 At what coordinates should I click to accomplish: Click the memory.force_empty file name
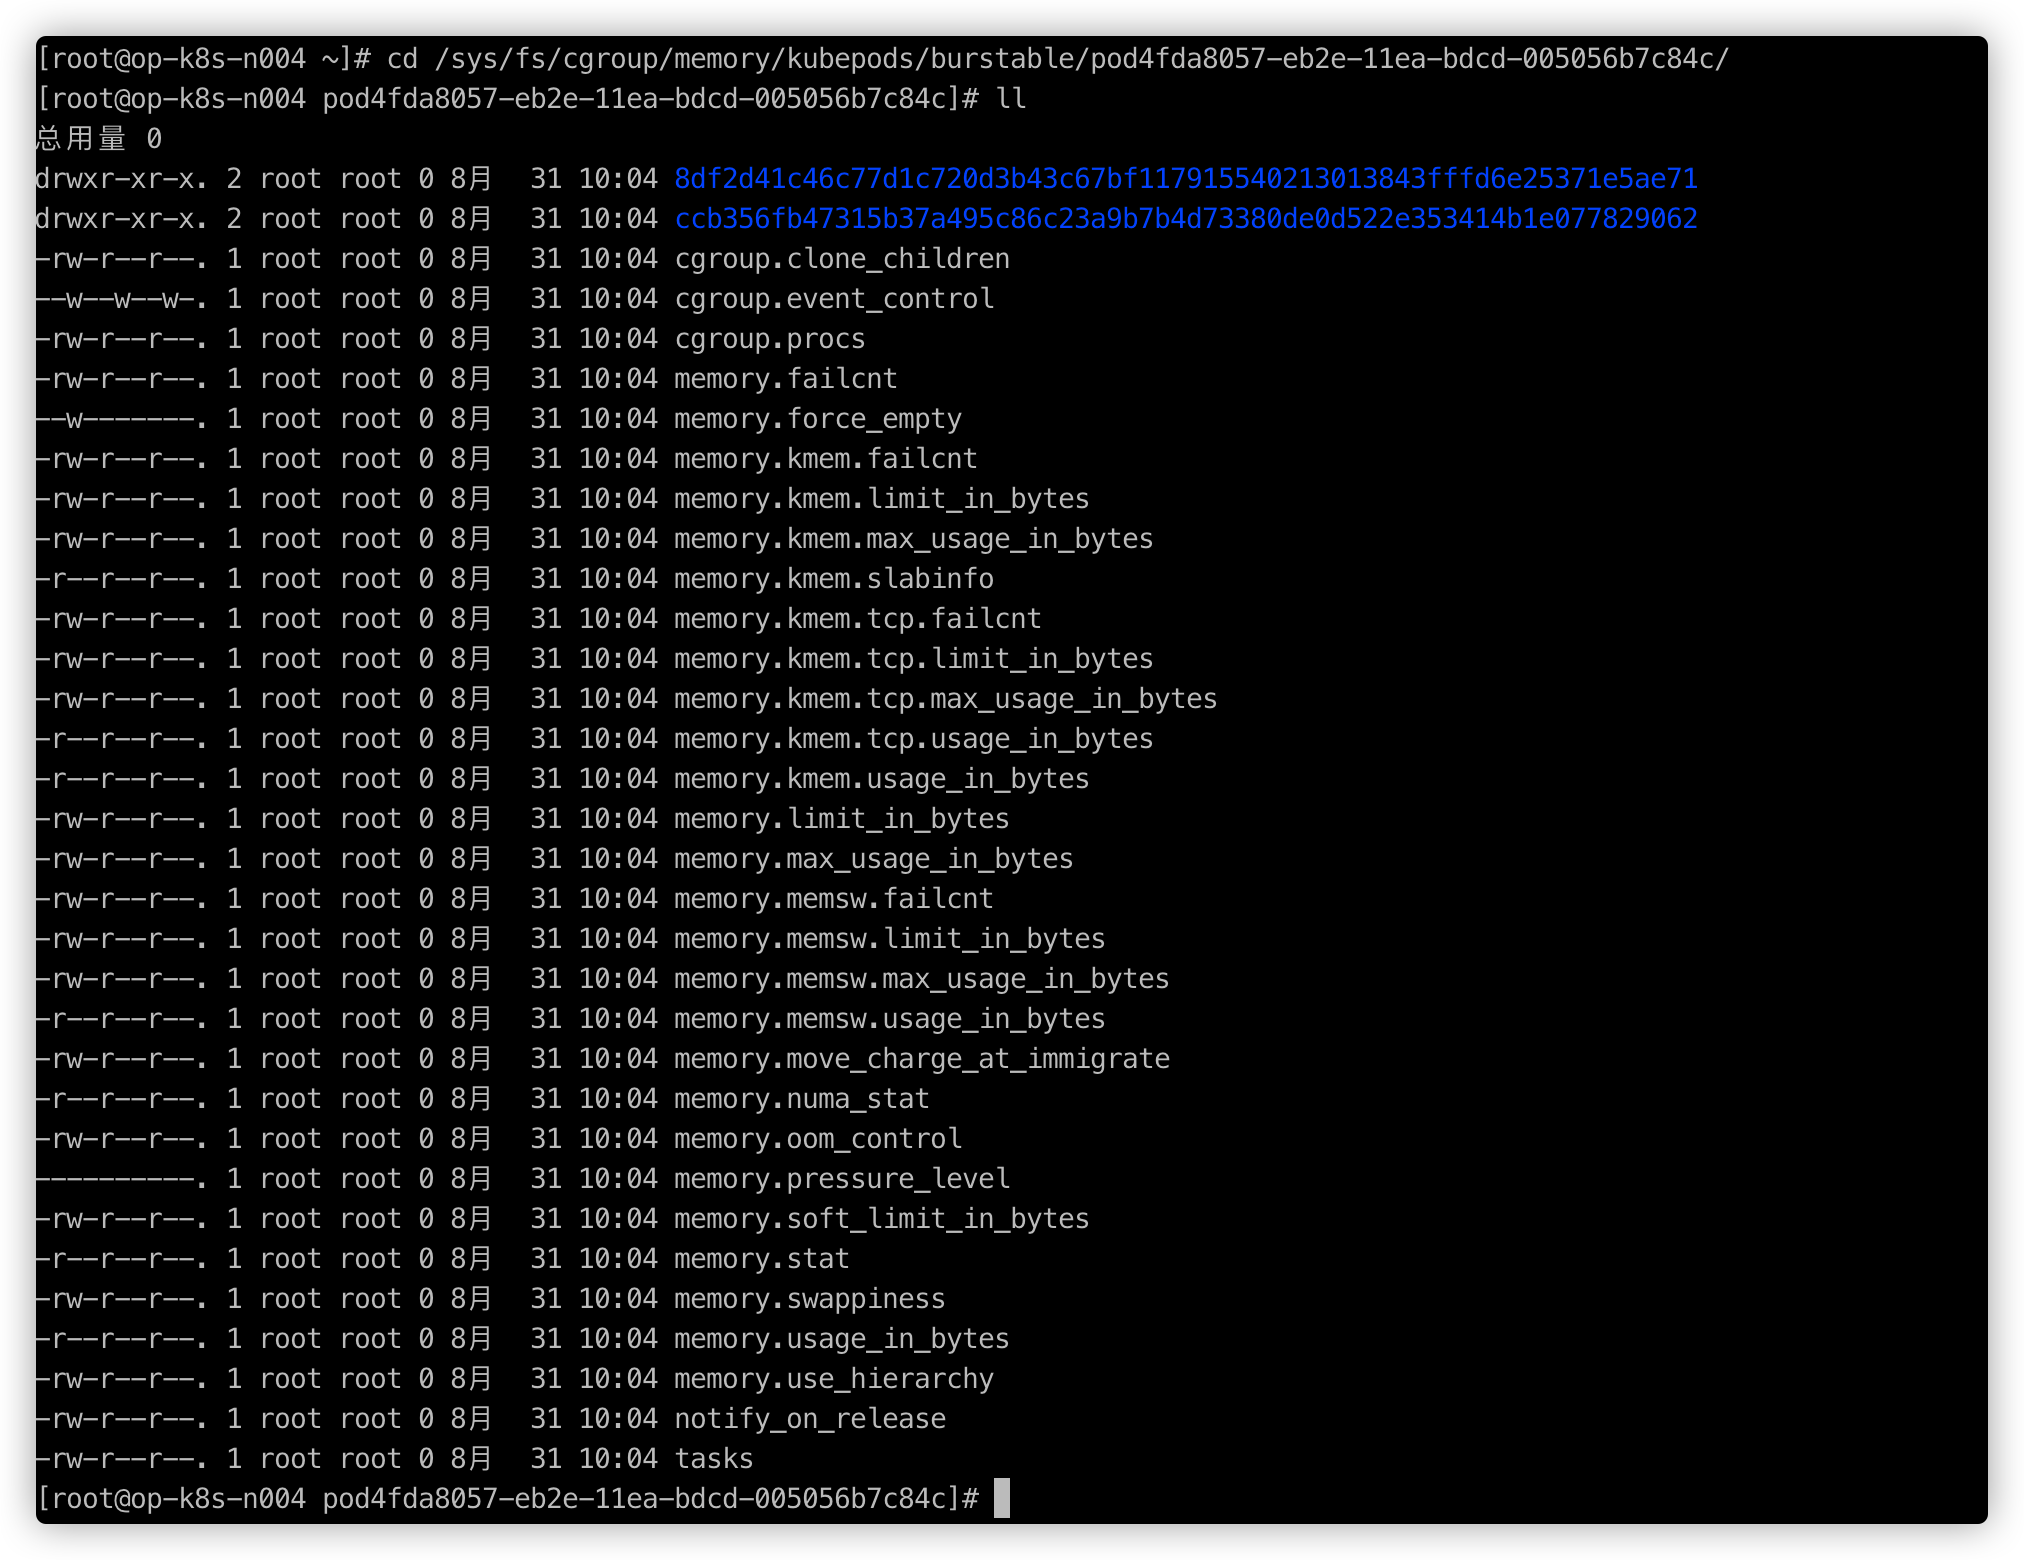(x=817, y=419)
